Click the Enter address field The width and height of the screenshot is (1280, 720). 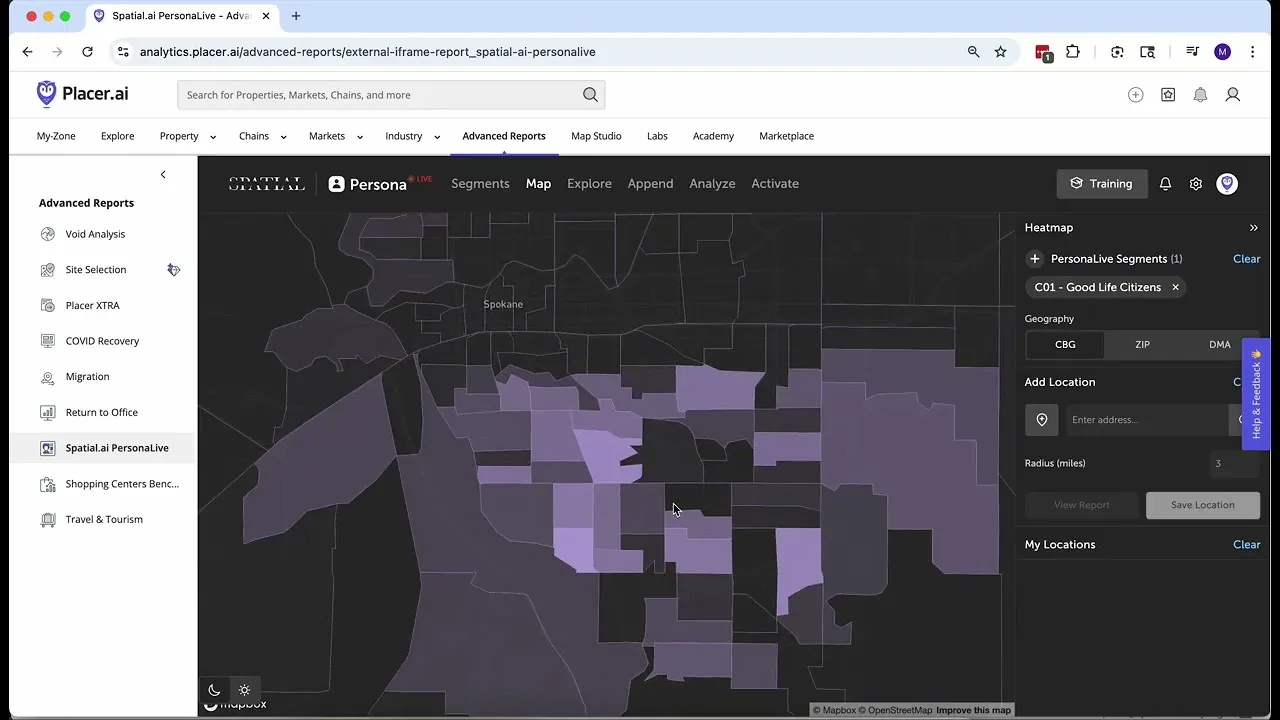coord(1146,420)
